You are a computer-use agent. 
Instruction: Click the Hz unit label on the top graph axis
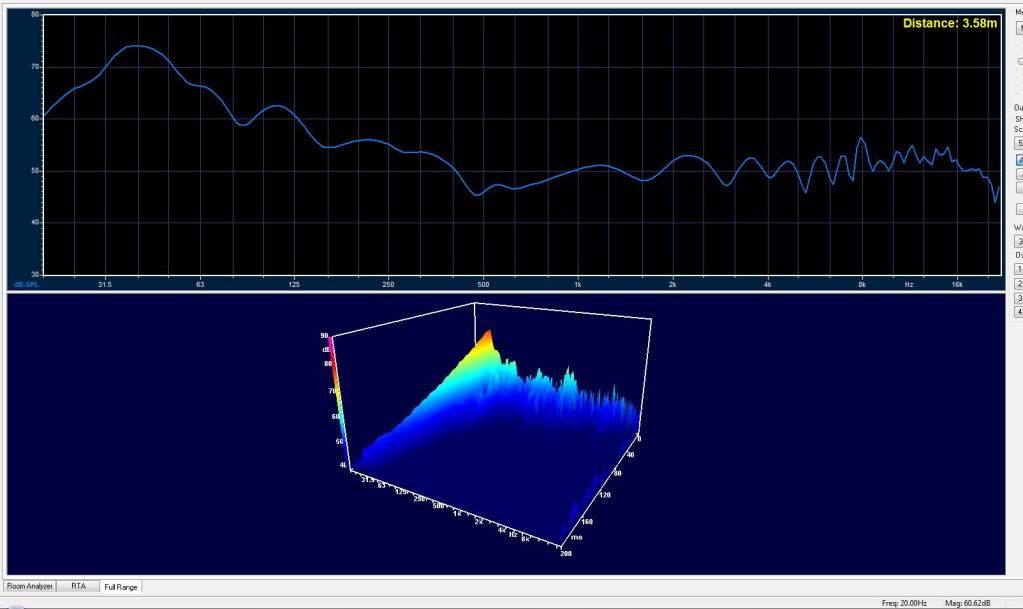click(x=909, y=284)
